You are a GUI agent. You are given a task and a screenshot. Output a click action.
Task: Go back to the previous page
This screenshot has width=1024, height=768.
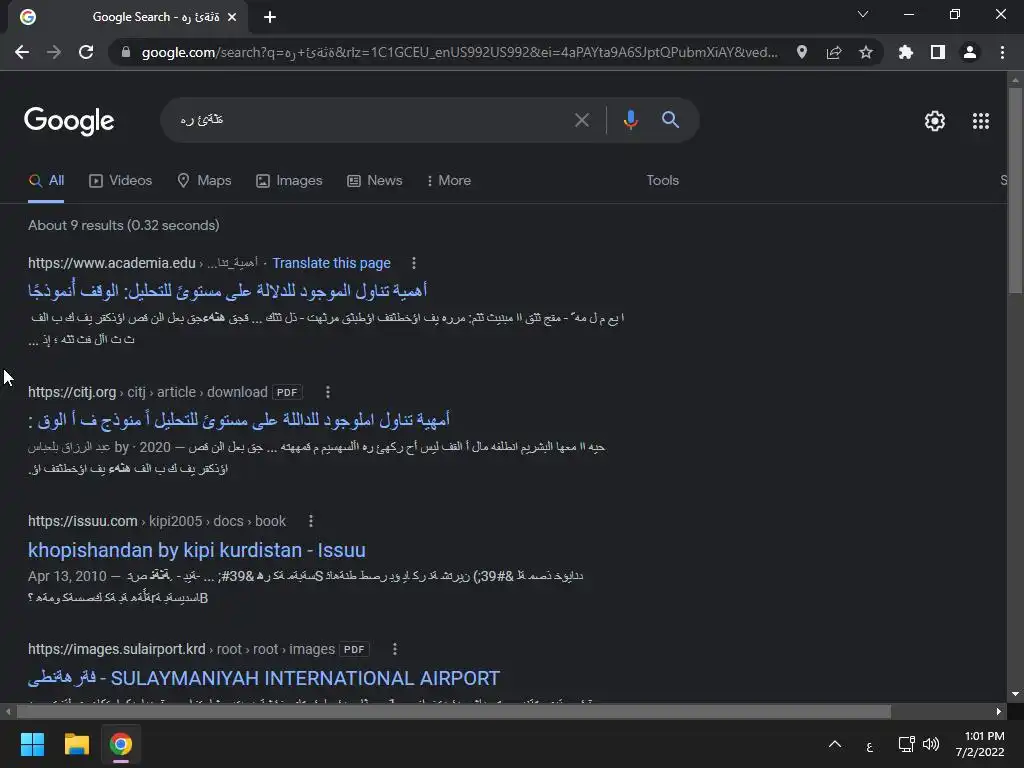tap(22, 52)
